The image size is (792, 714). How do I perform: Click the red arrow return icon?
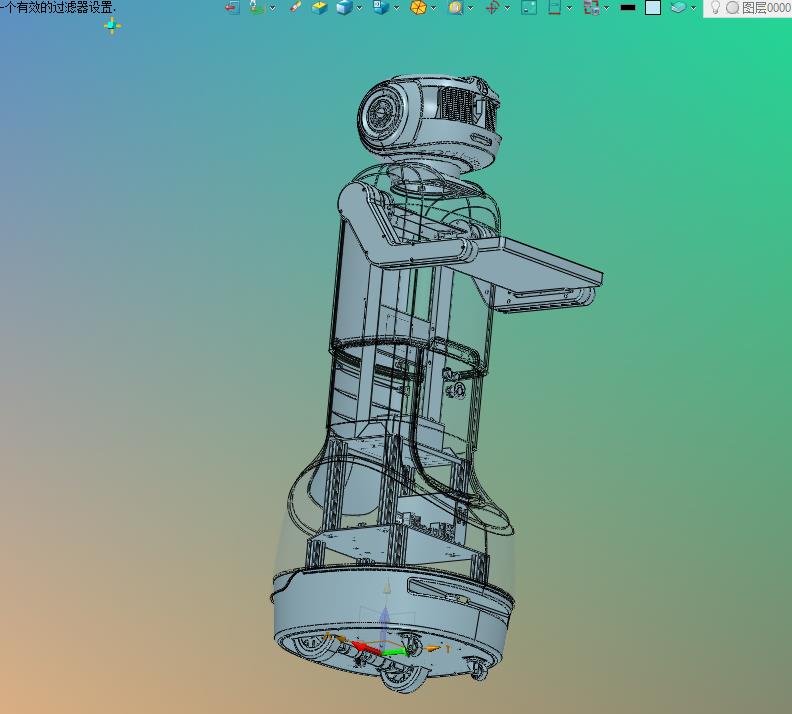232,8
